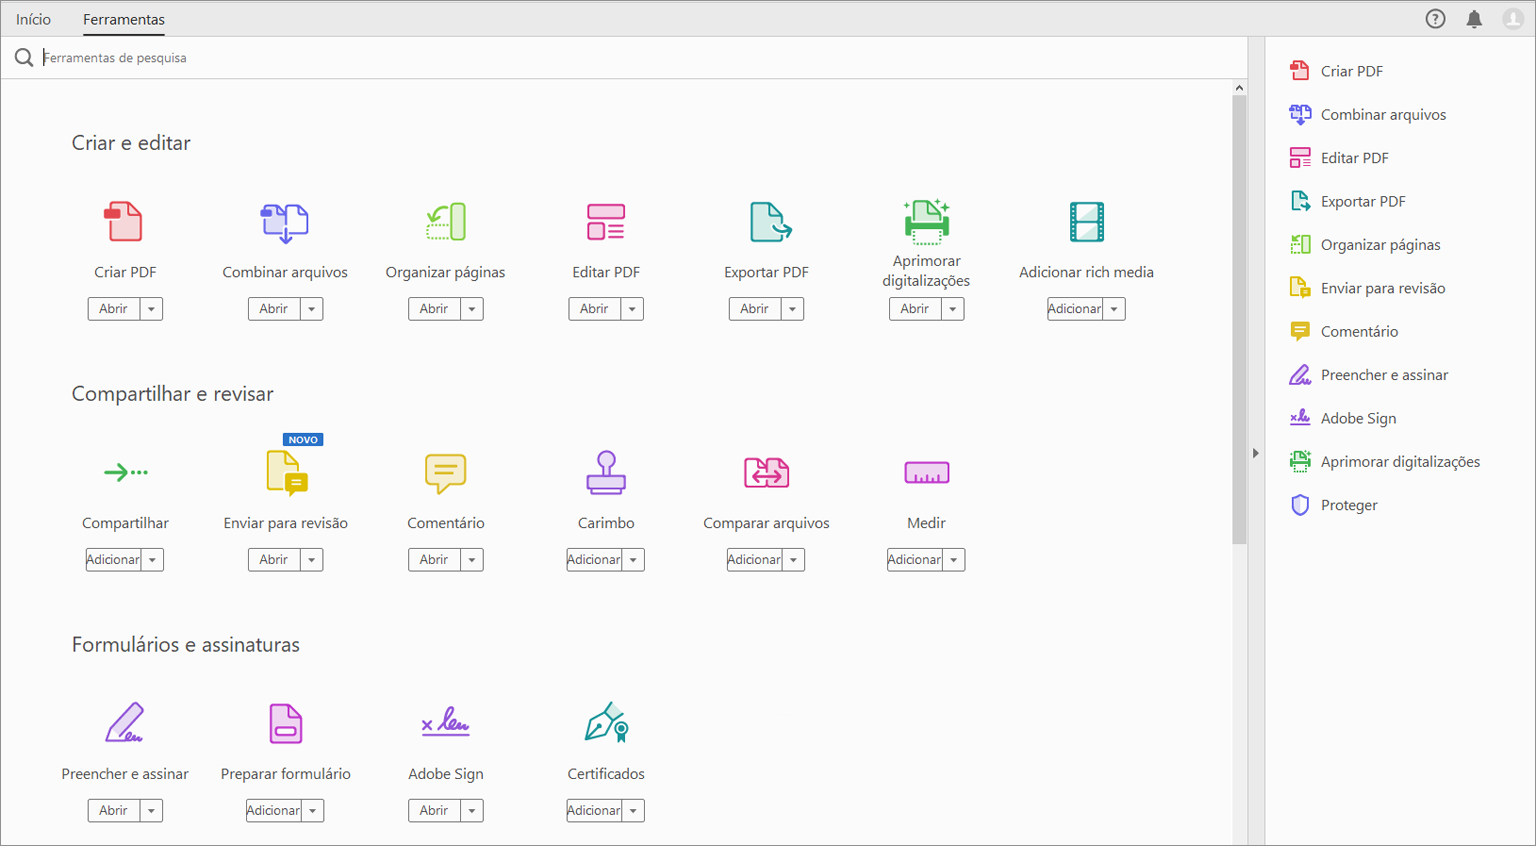Select the Combinar arquivos tool icon
Image resolution: width=1536 pixels, height=846 pixels.
coord(285,222)
